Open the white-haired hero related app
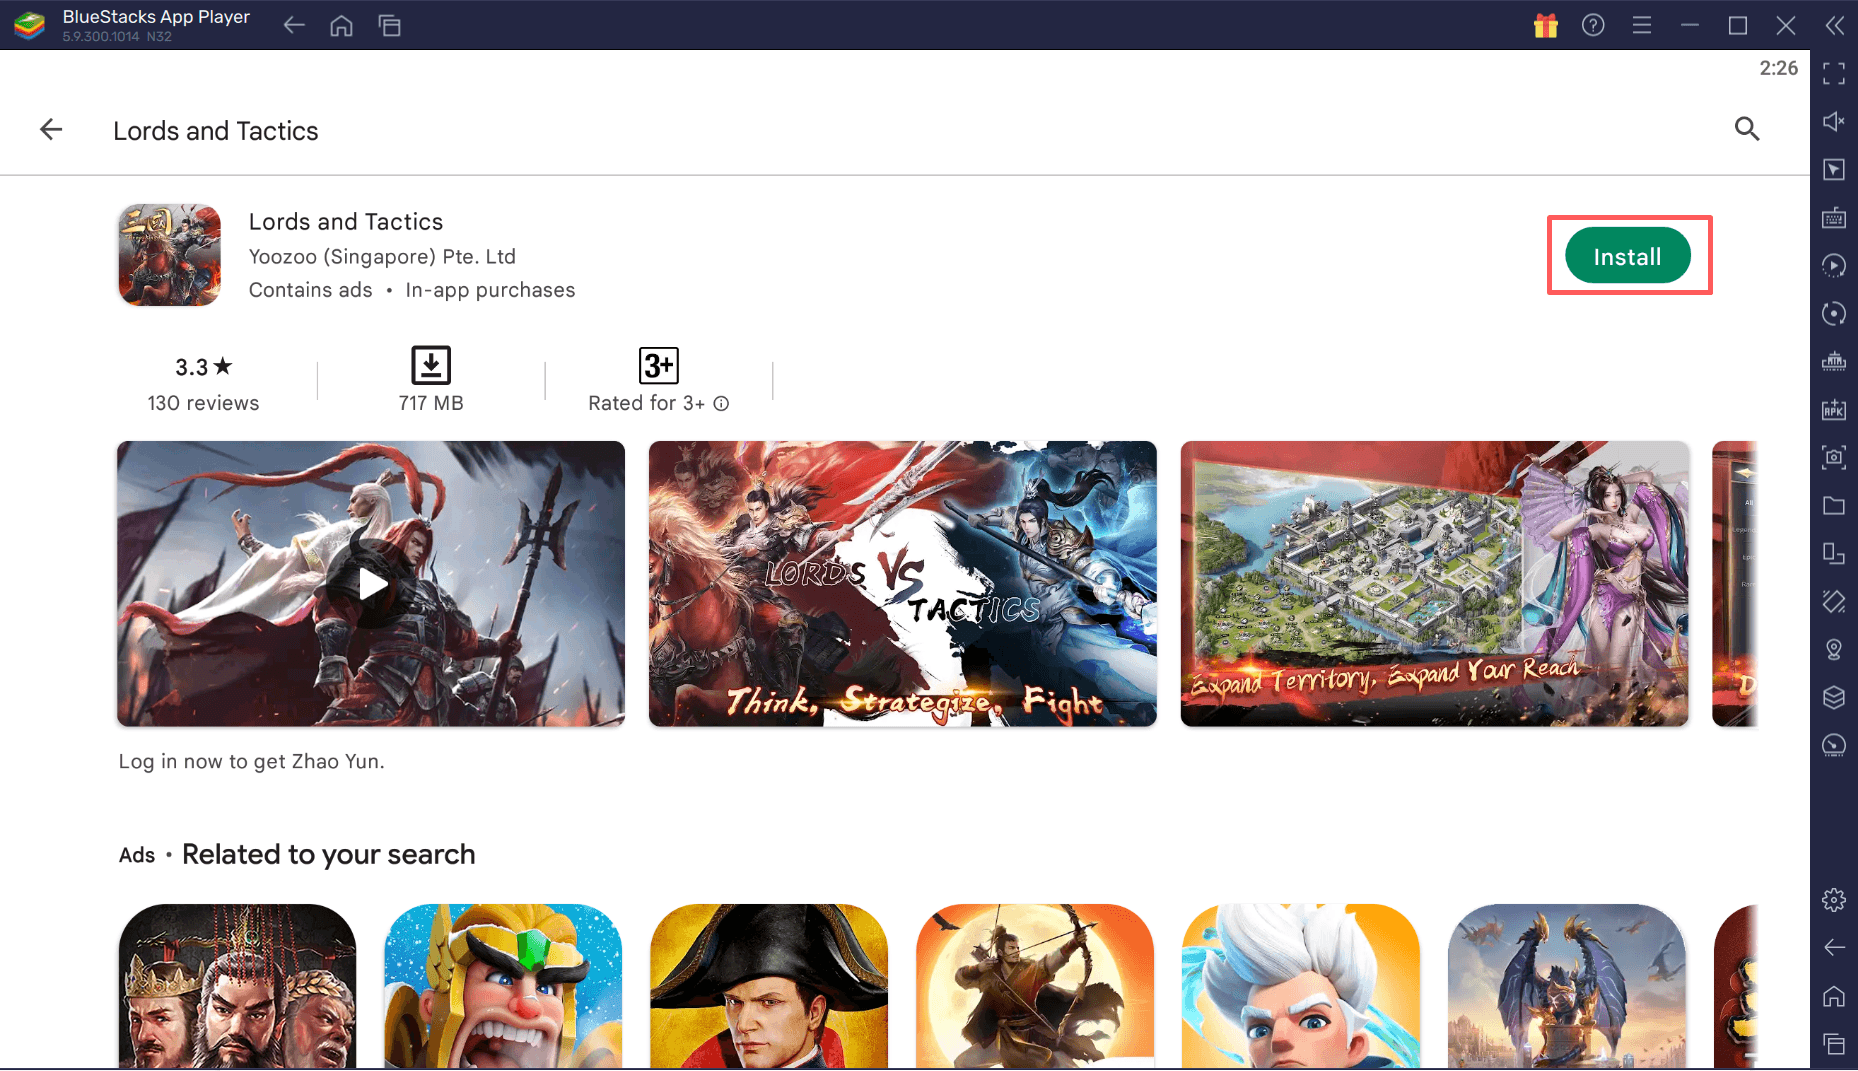 (x=1301, y=986)
